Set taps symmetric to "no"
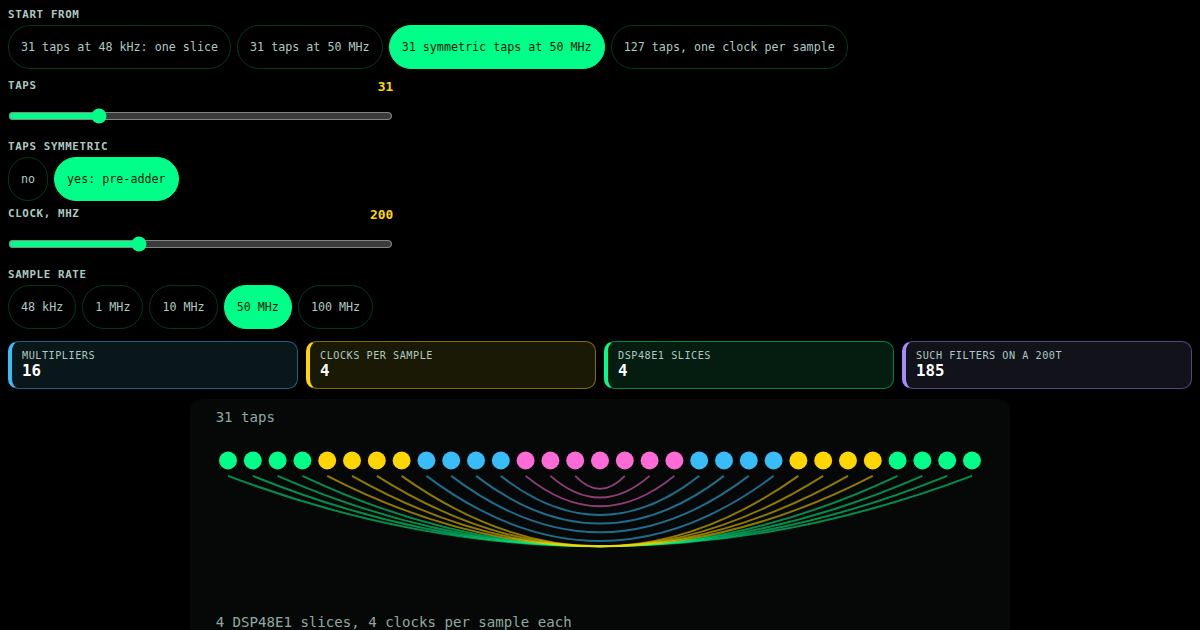Viewport: 1200px width, 630px height. point(28,179)
